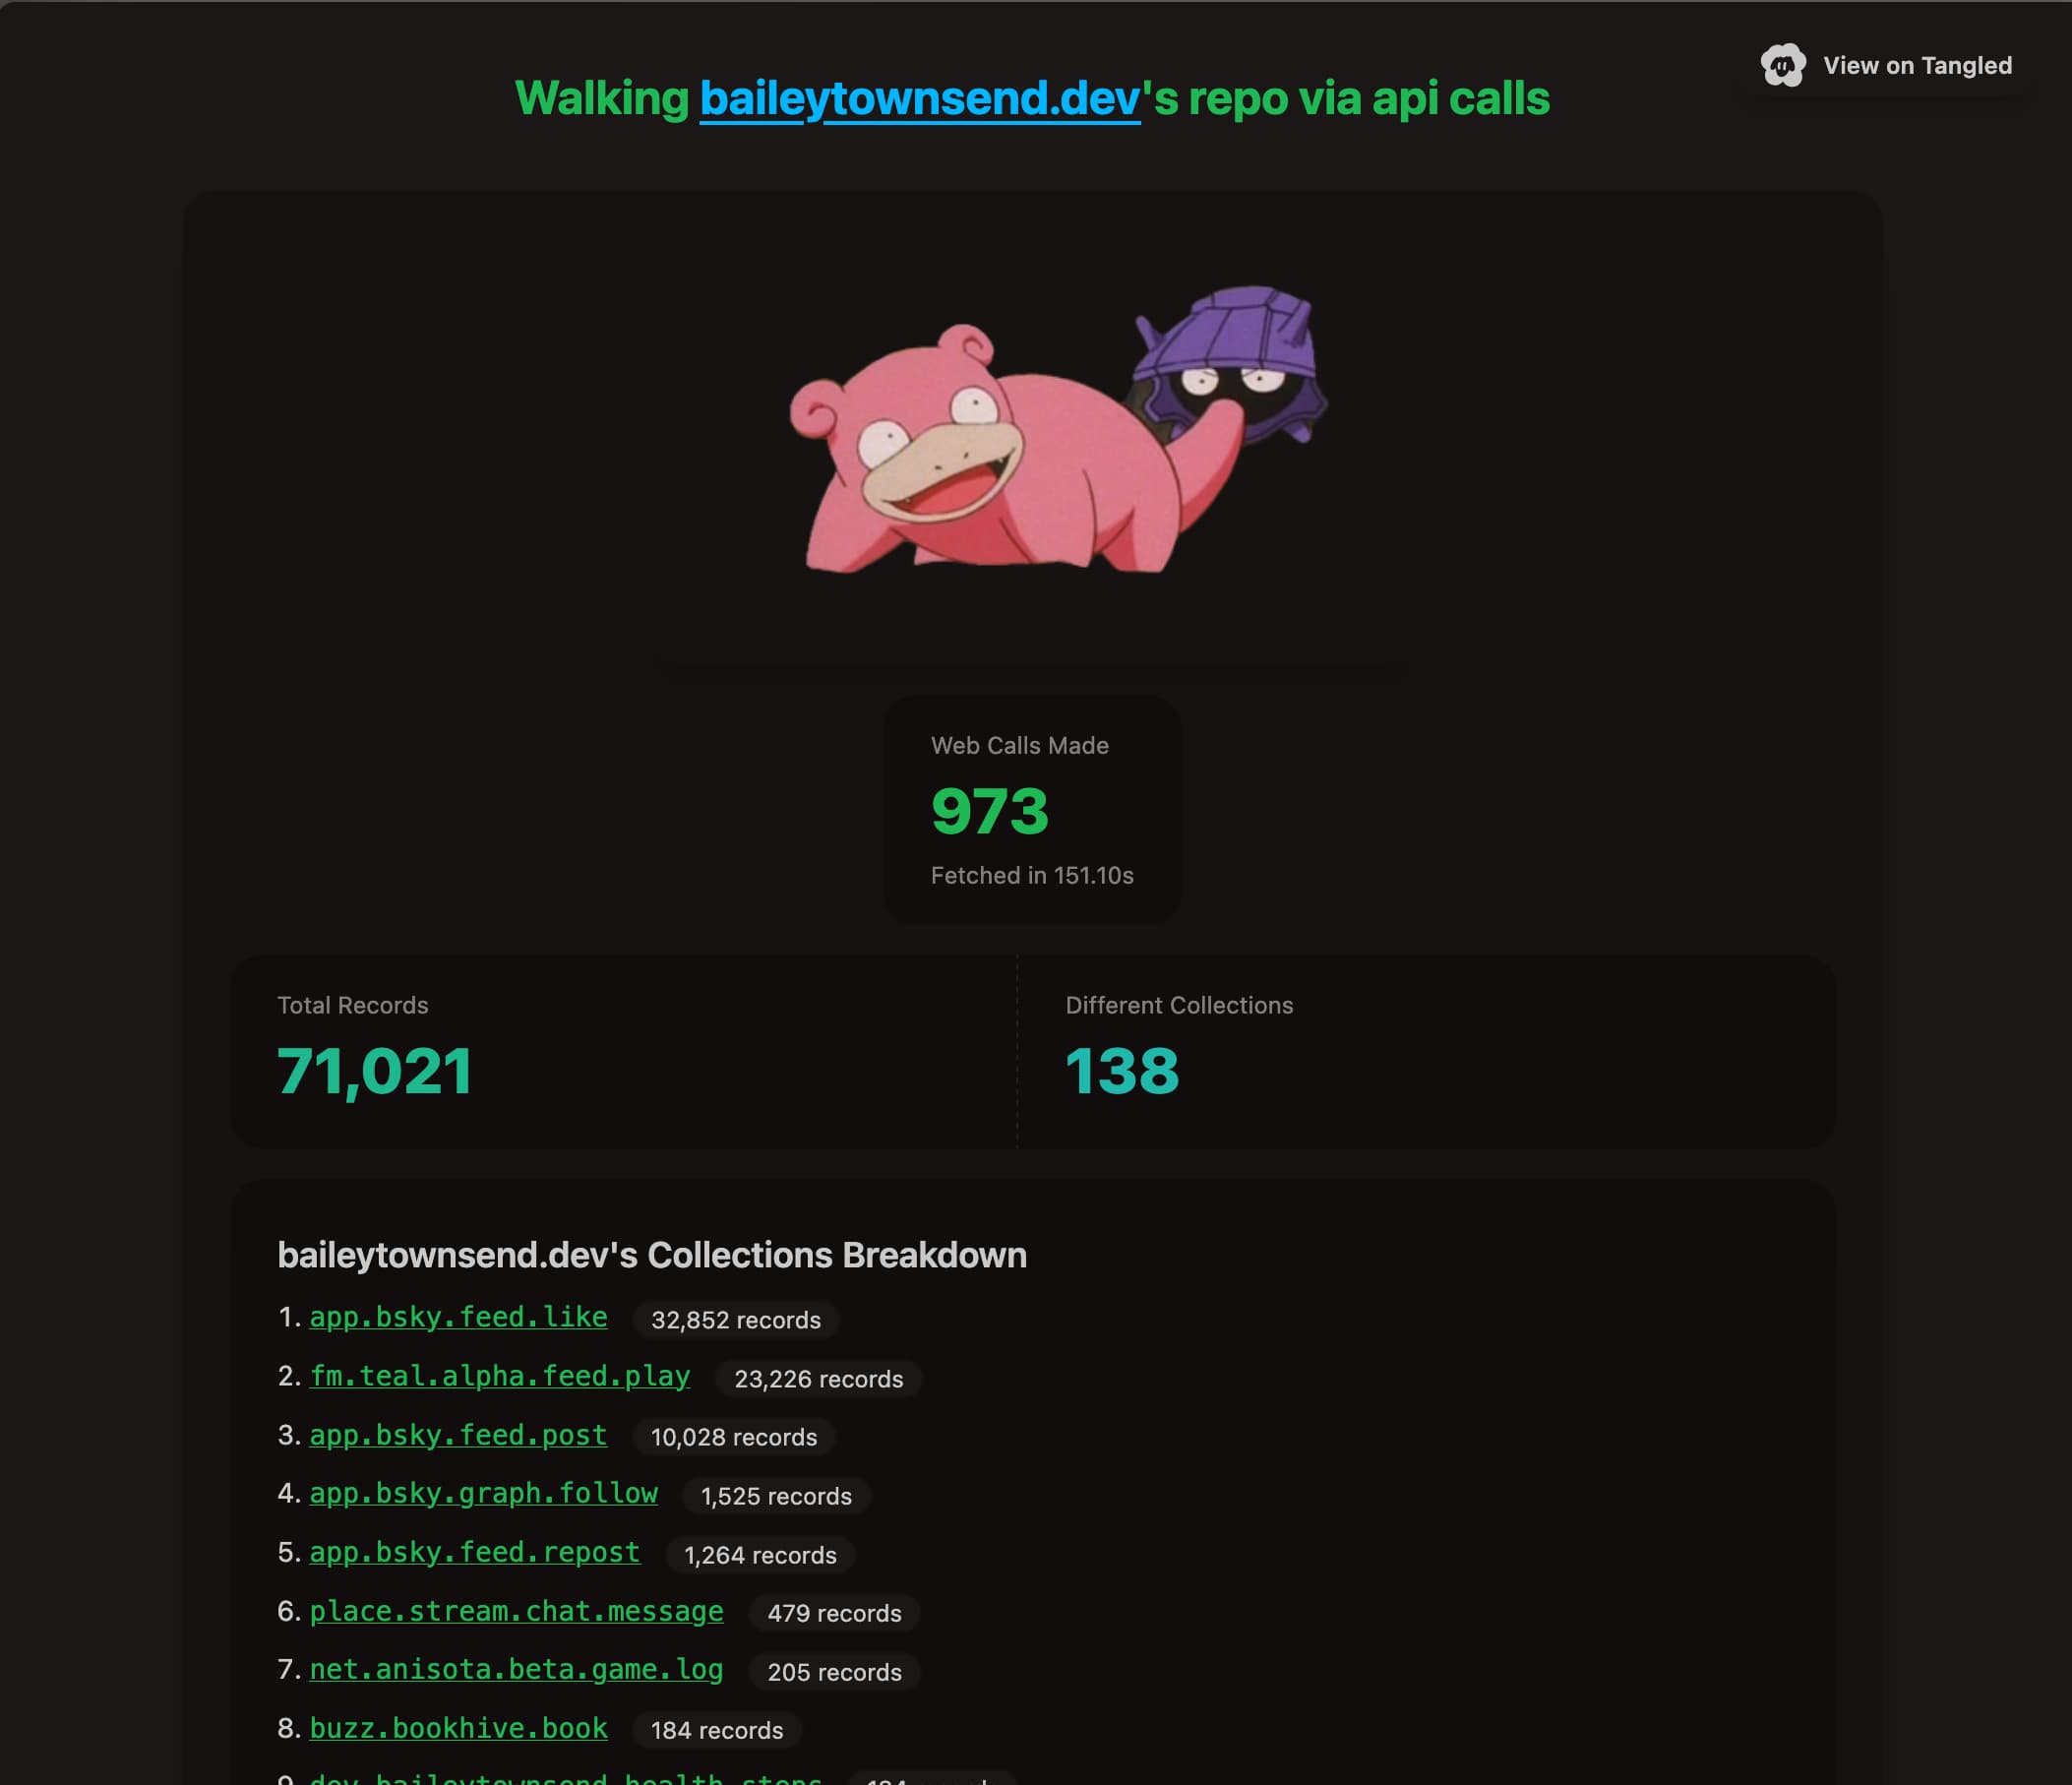Click the 23,226 records badge
2072x1785 pixels.
818,1379
